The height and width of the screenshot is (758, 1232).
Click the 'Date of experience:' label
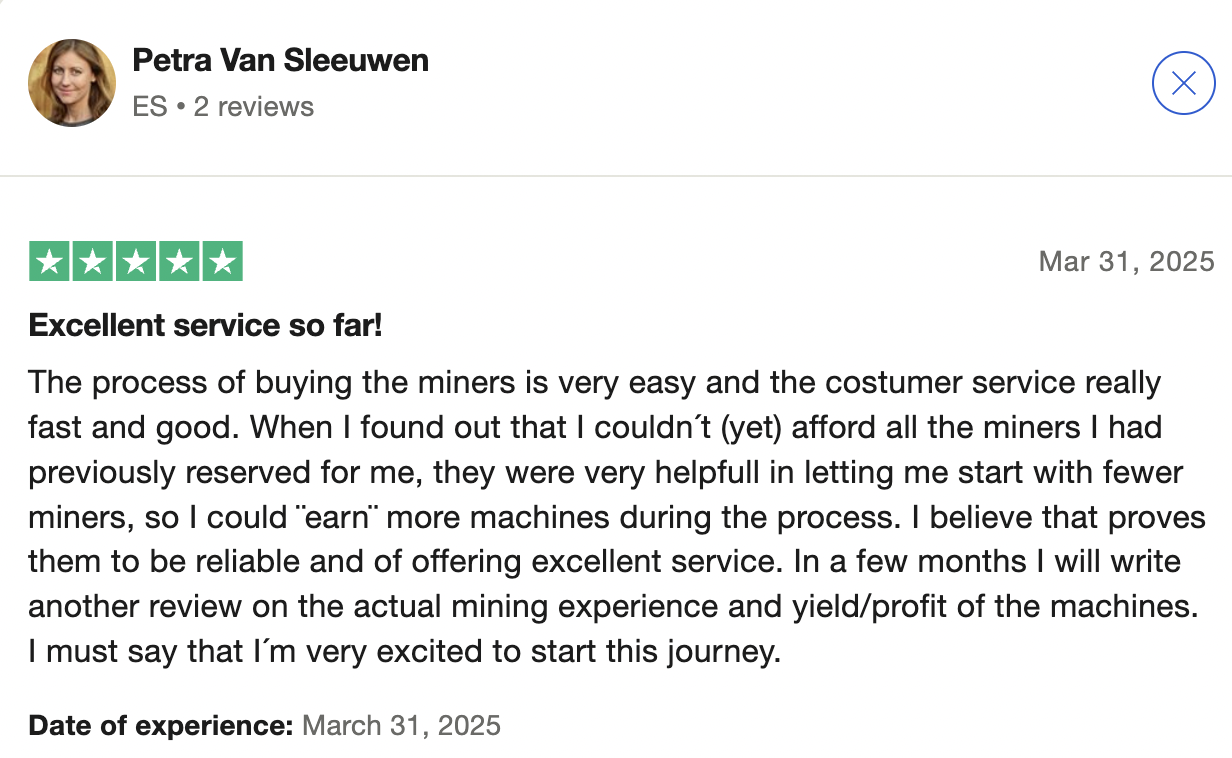click(x=161, y=725)
